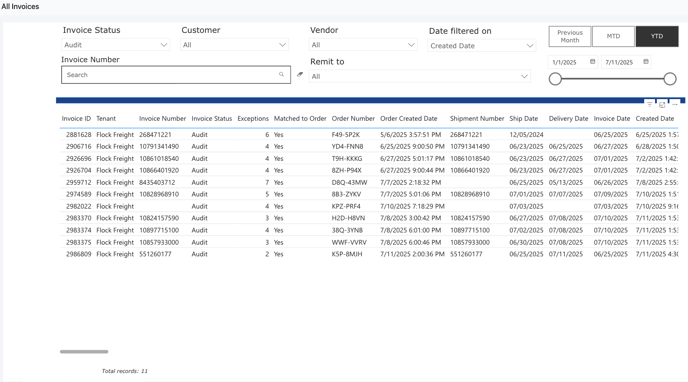Click delivery date 05/13/2025

(x=566, y=182)
